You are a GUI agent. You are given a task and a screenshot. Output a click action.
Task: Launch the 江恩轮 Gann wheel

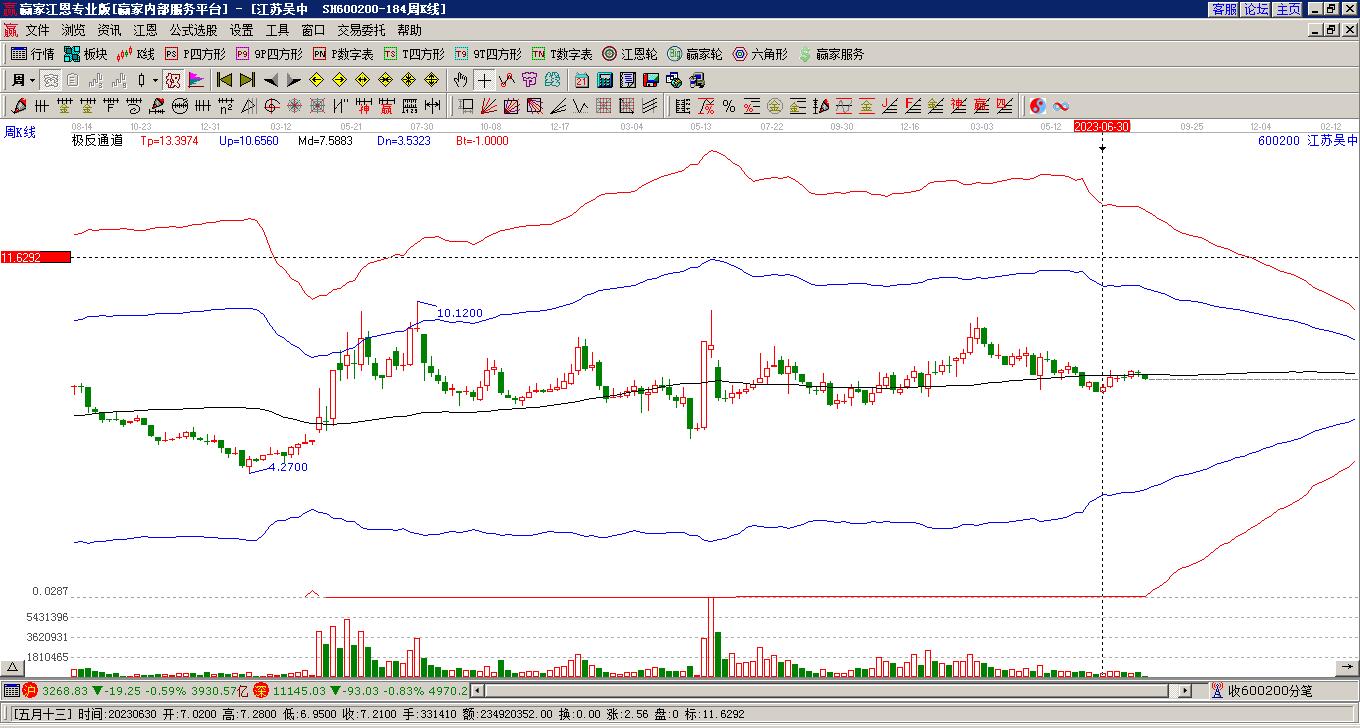click(630, 54)
